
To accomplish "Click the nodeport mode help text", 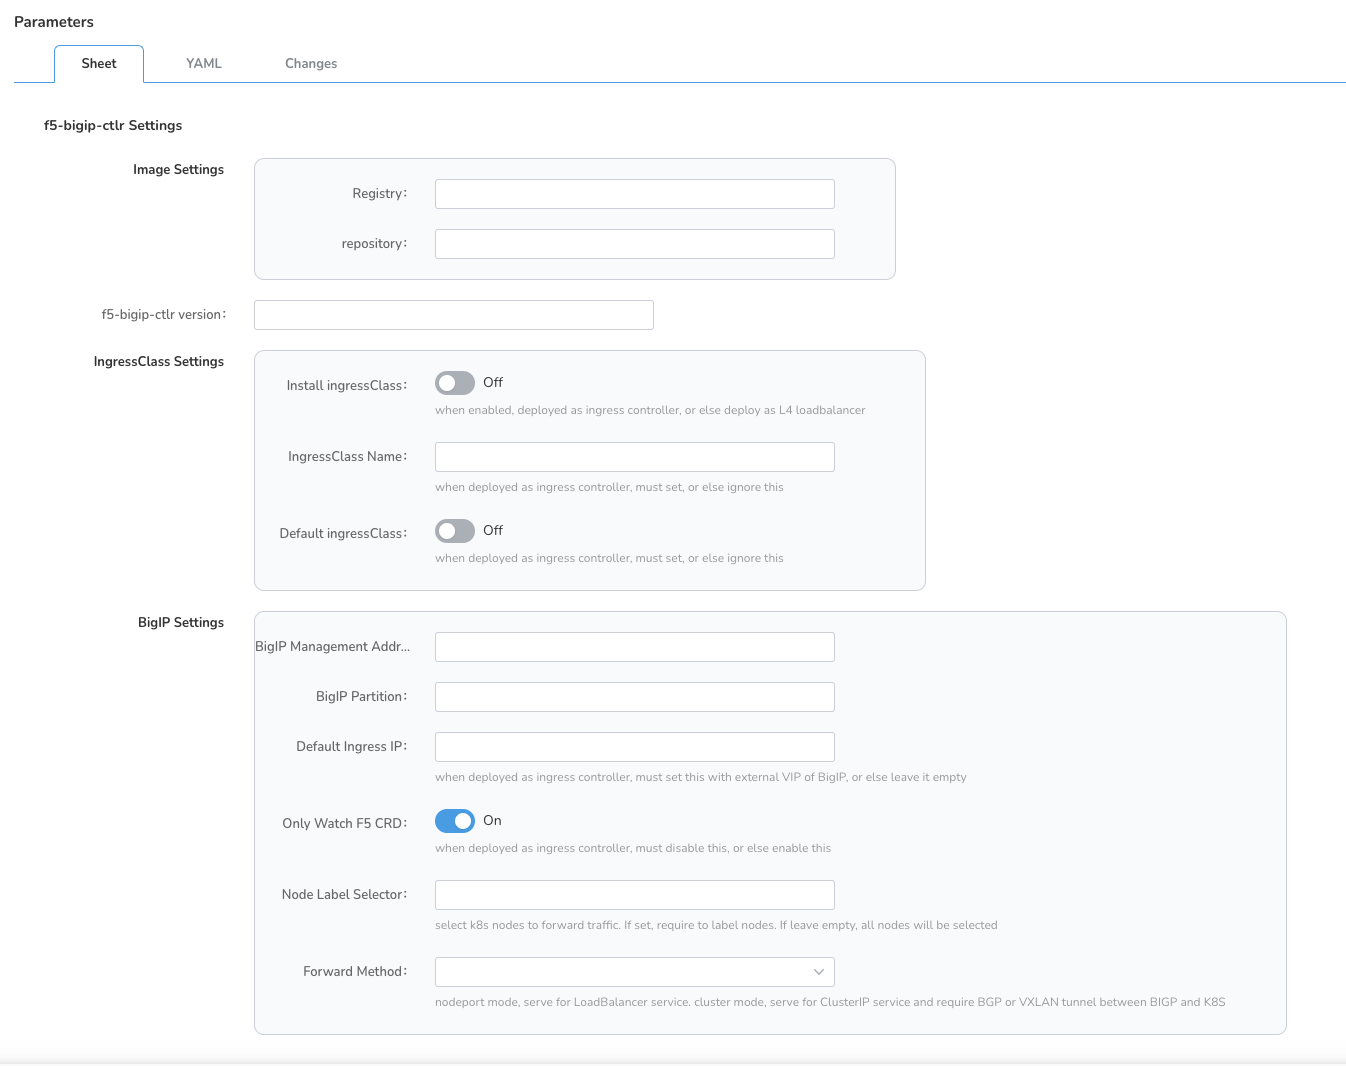I will 830,1002.
